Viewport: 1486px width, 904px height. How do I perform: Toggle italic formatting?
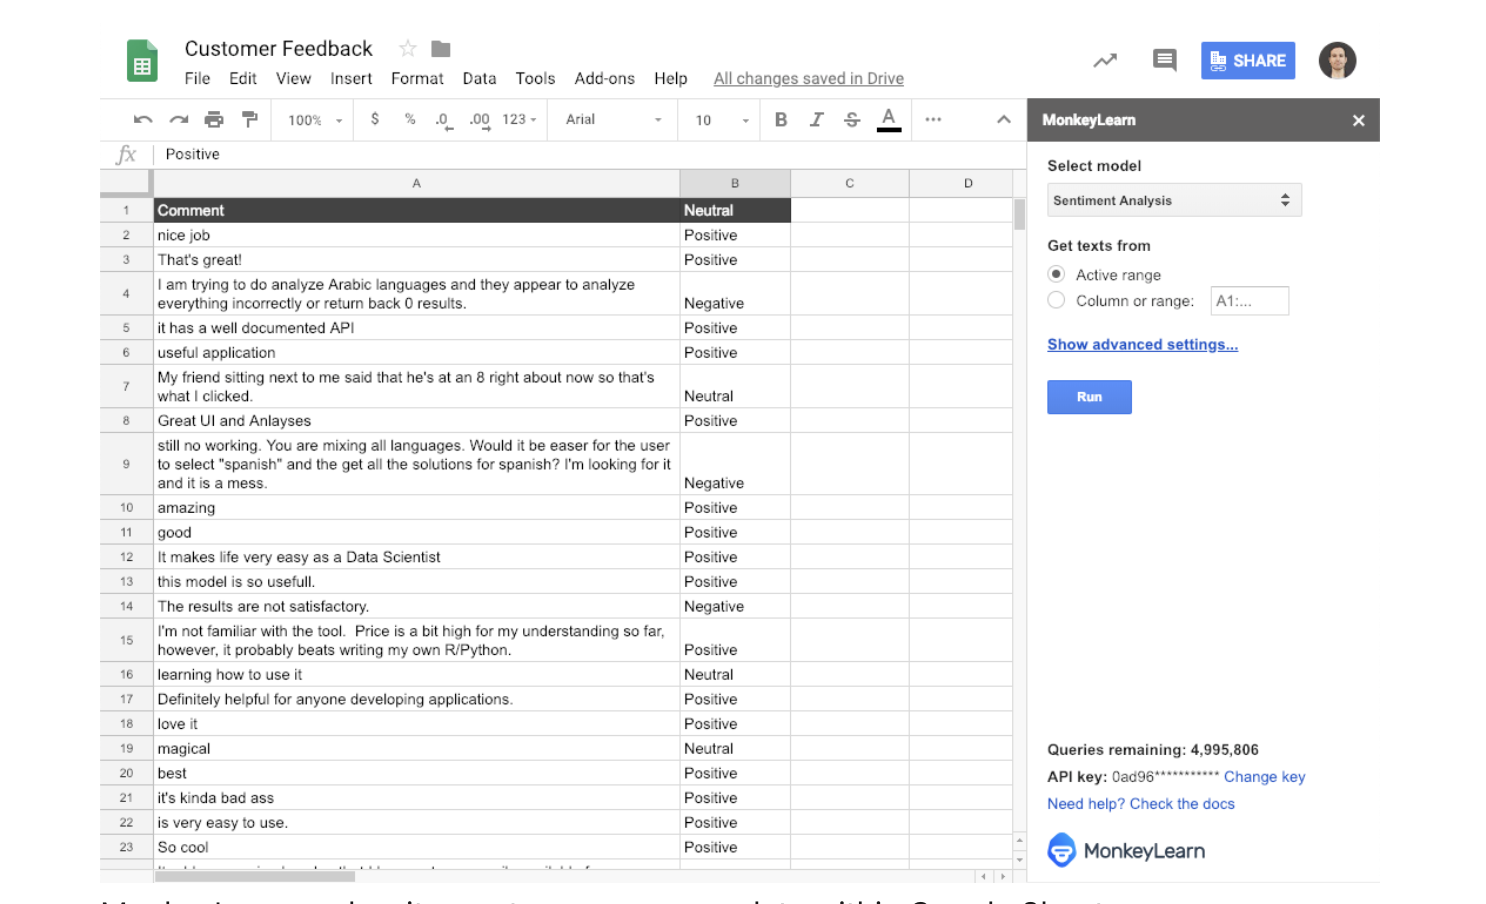[816, 120]
